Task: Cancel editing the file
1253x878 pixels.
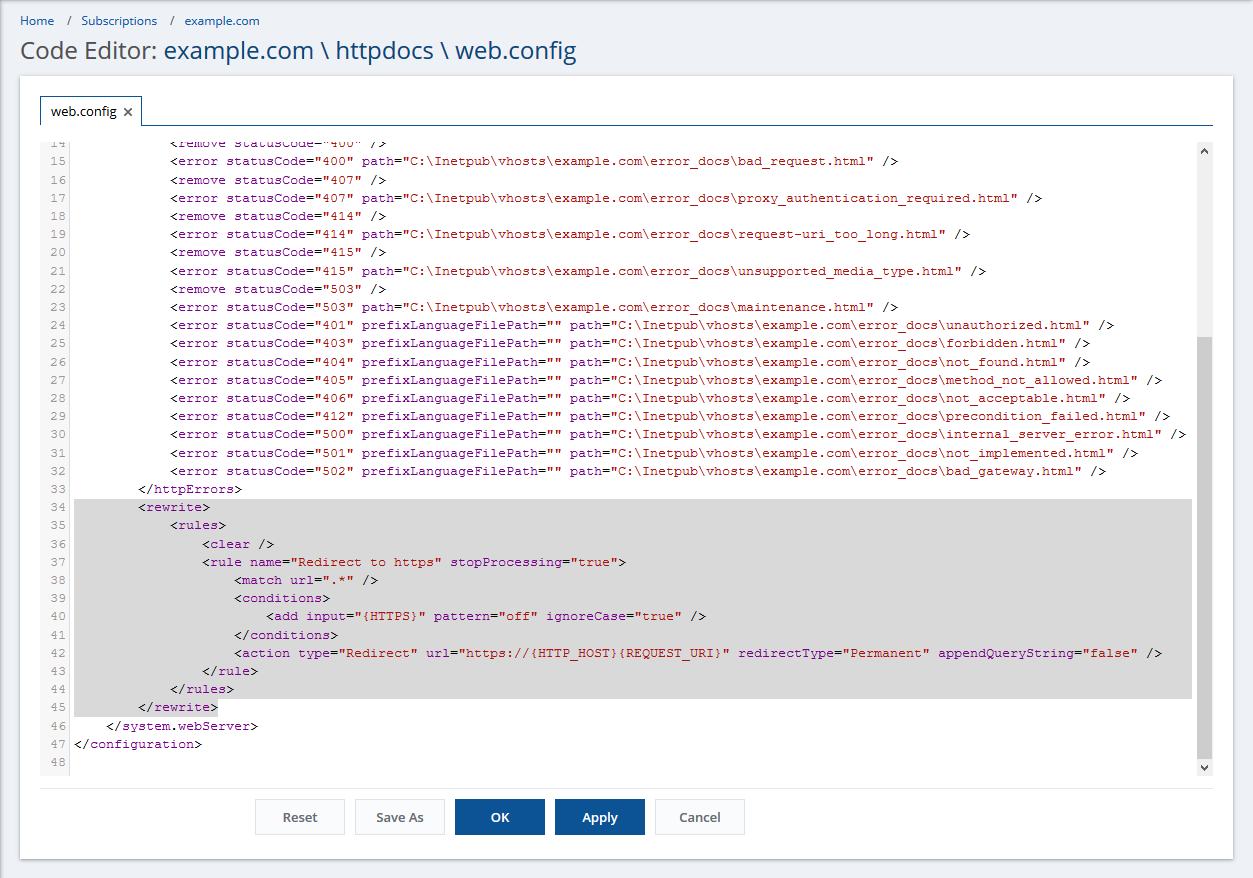Action: click(x=699, y=817)
